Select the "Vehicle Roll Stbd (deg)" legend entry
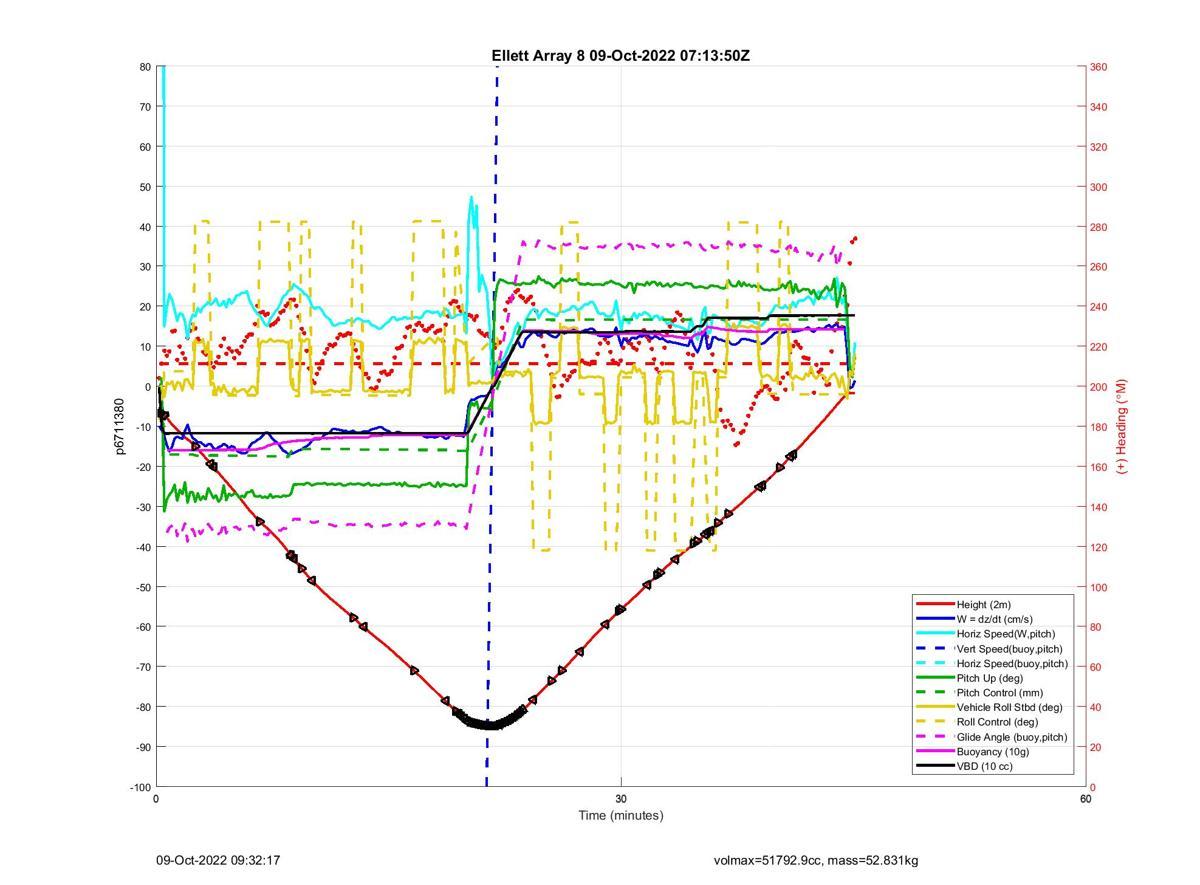The width and height of the screenshot is (1200, 885). pos(1010,707)
